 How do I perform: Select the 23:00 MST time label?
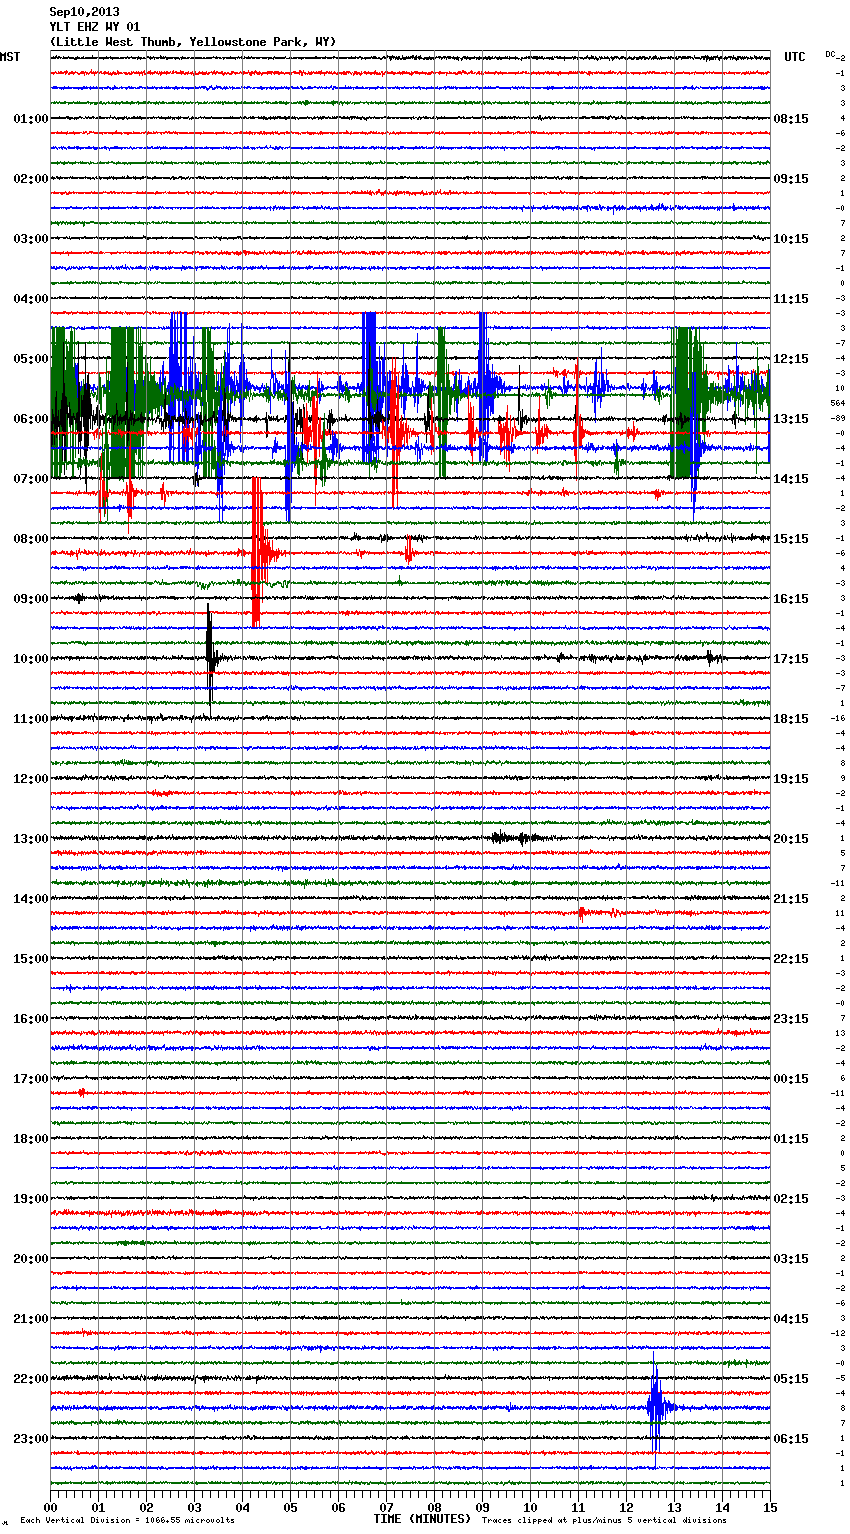(x=31, y=1439)
